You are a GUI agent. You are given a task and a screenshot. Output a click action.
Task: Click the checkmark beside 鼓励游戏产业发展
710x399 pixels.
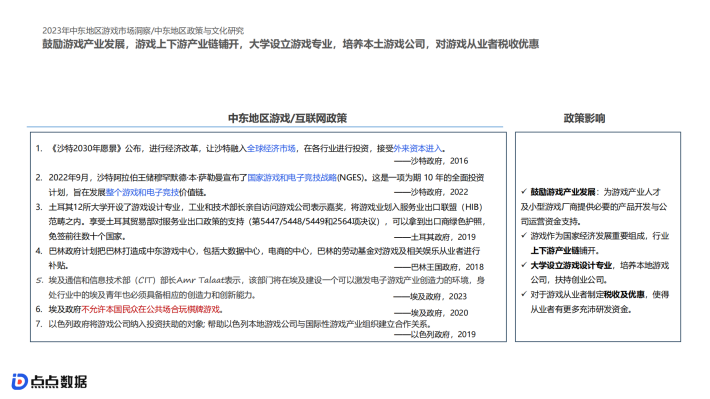click(524, 192)
